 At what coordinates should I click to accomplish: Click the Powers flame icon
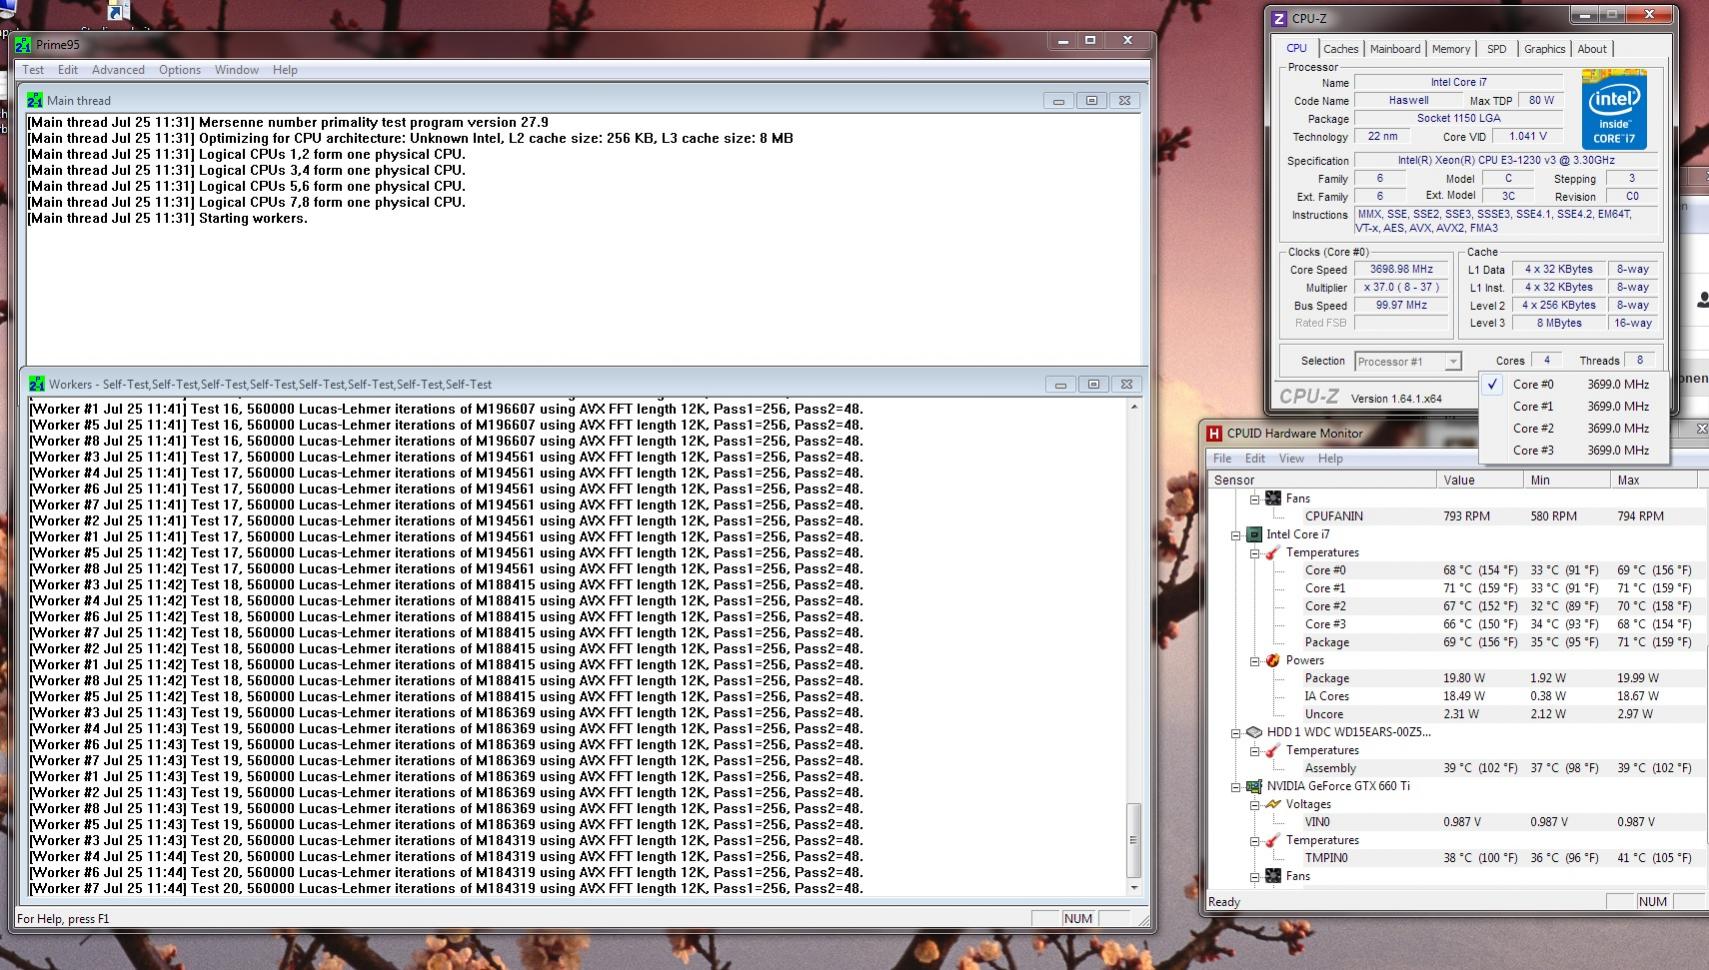(x=1273, y=661)
